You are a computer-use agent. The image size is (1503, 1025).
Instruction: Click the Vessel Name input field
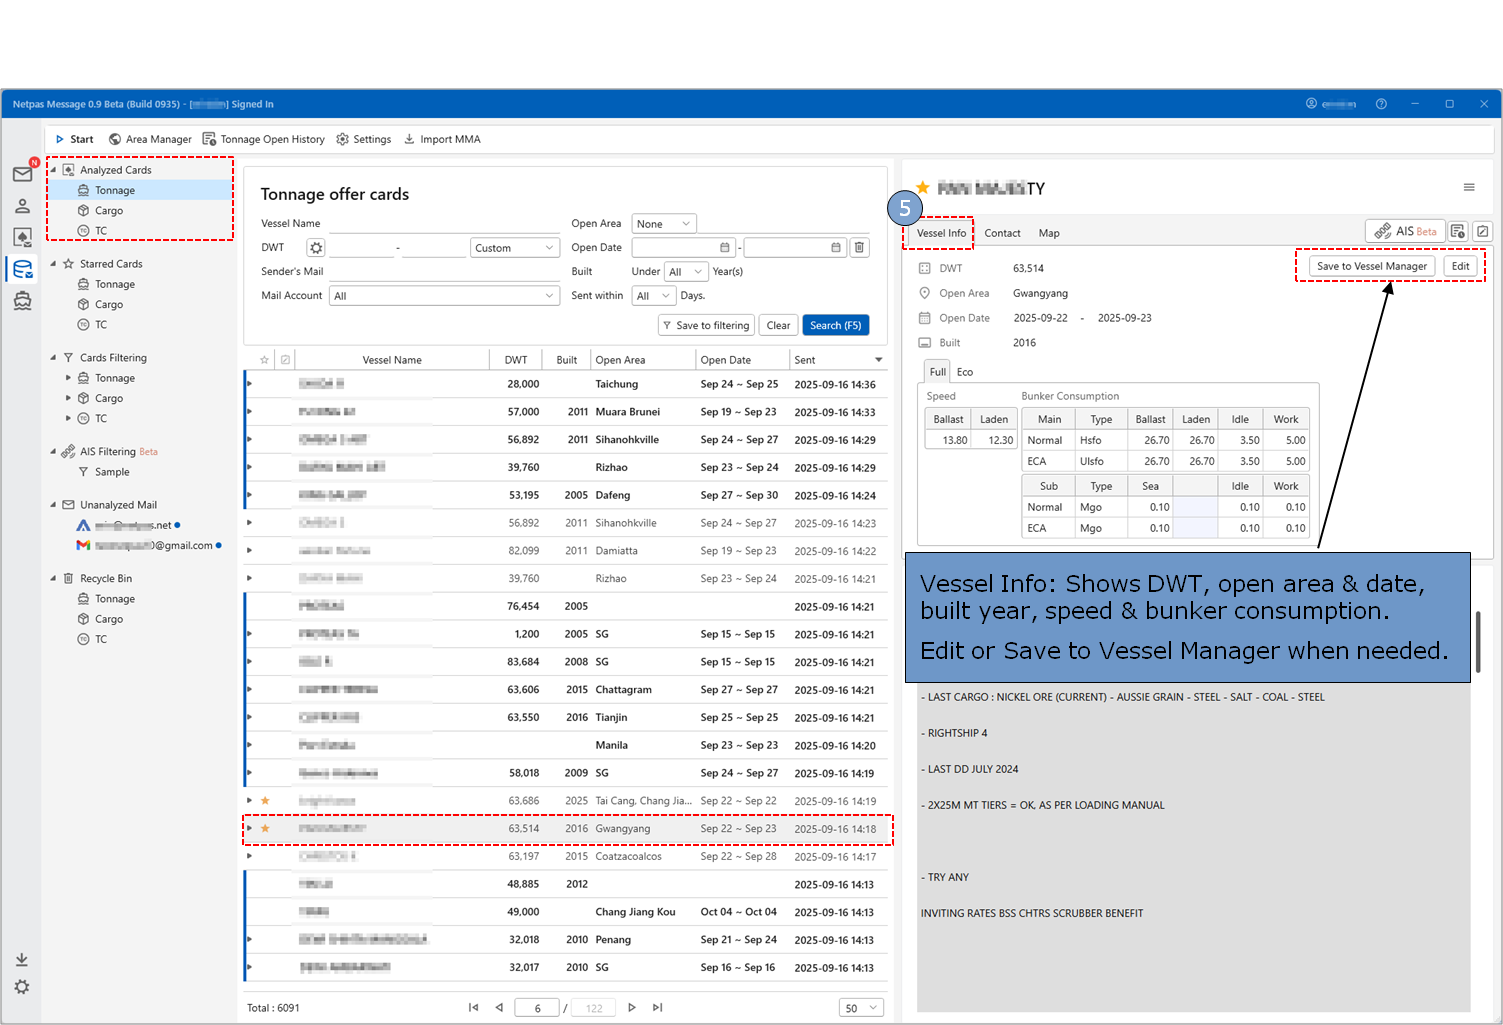[443, 224]
